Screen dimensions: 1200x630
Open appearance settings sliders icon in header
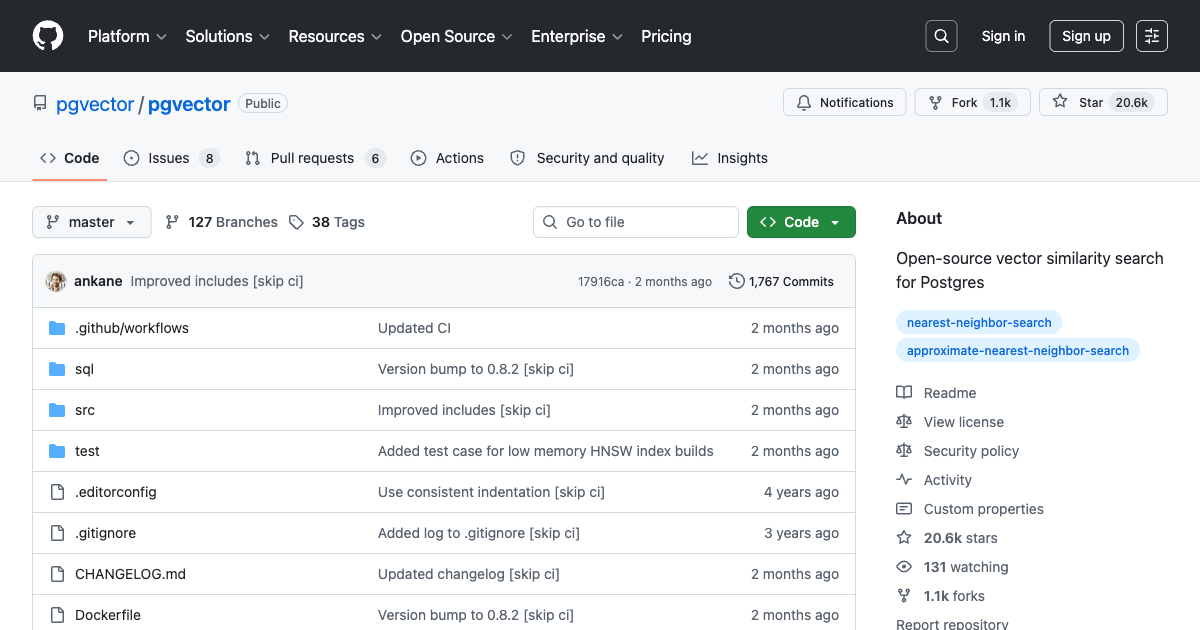click(x=1152, y=36)
